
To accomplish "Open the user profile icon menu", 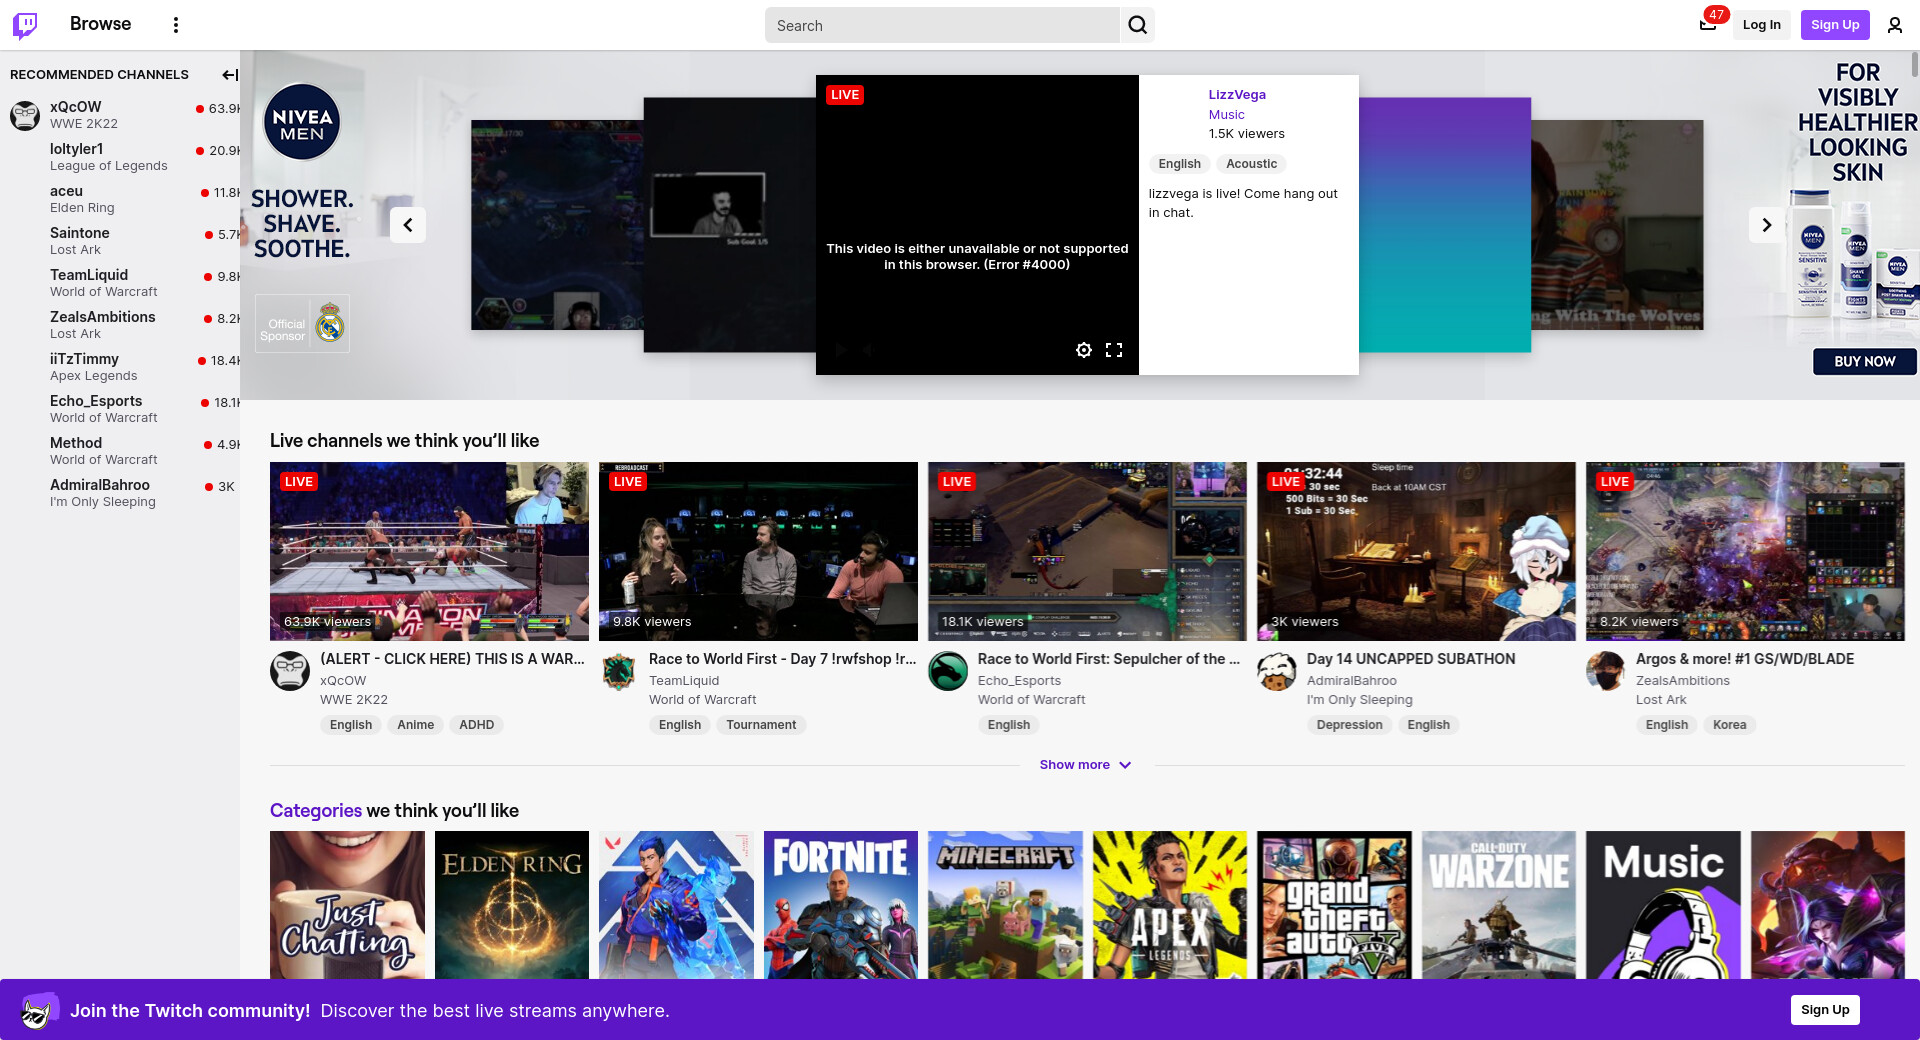I will pyautogui.click(x=1894, y=25).
